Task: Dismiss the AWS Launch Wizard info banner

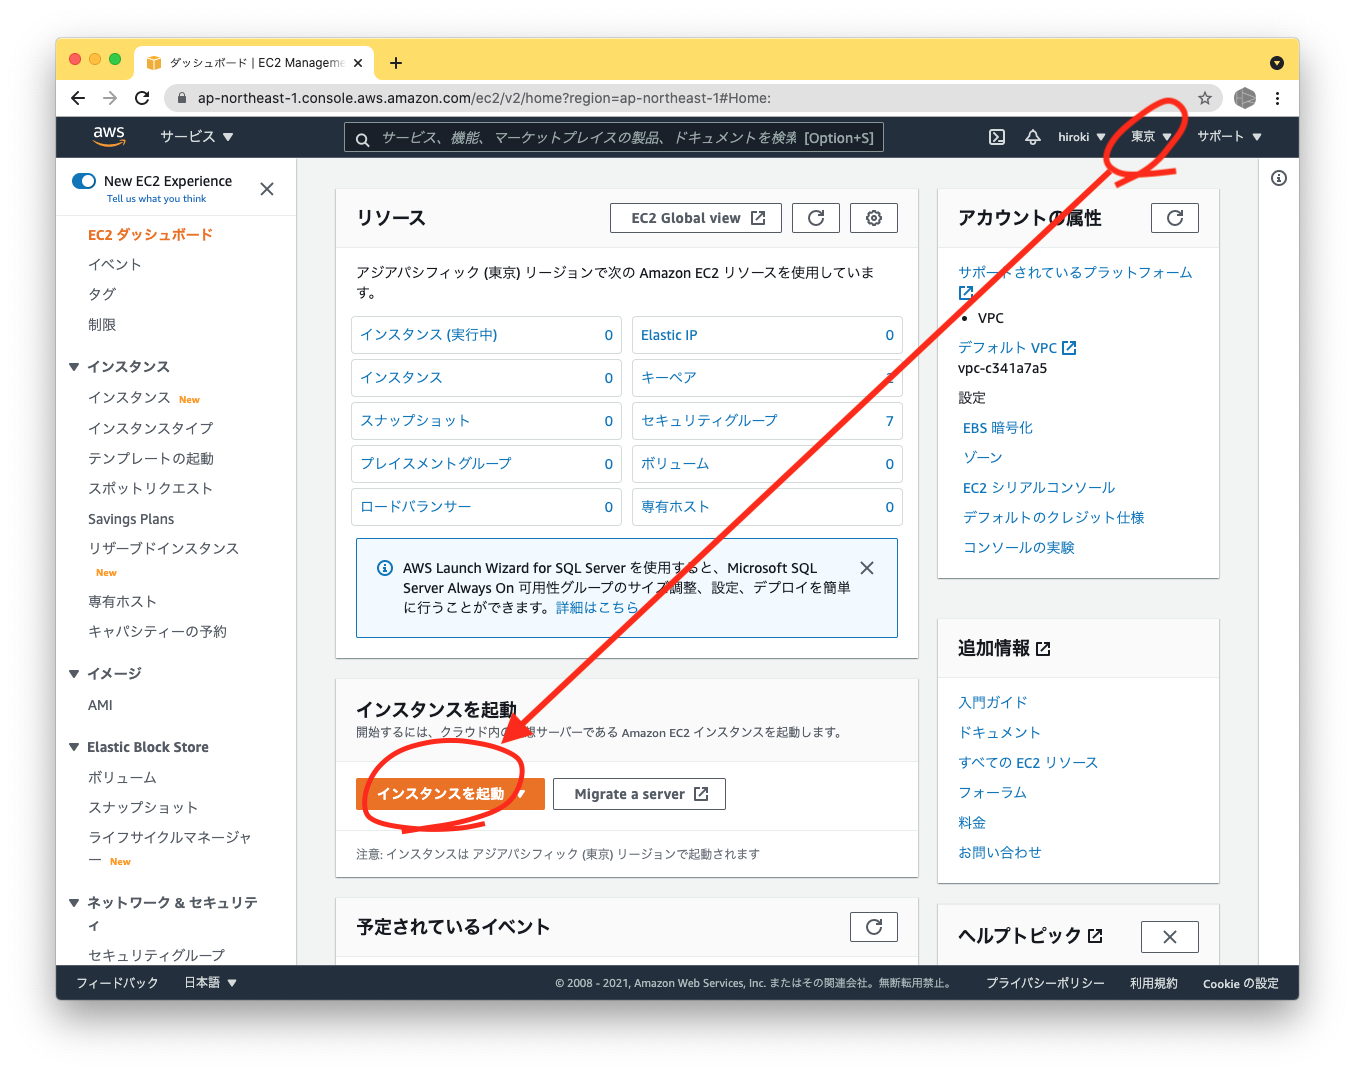Action: click(x=867, y=568)
